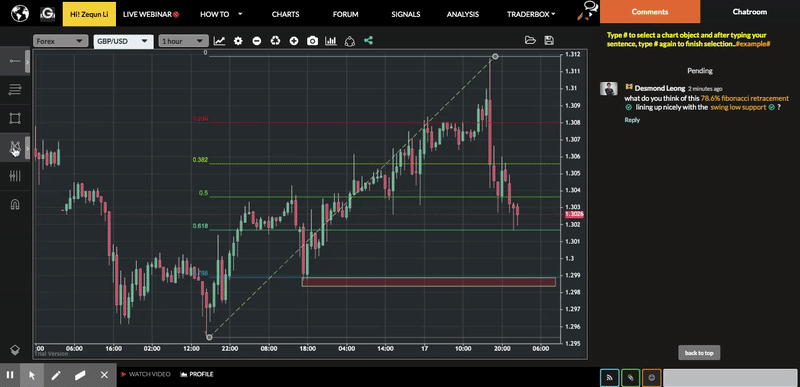The image size is (800, 387).
Task: Click the 78.6% fibonacci retracement link
Action: coord(744,98)
